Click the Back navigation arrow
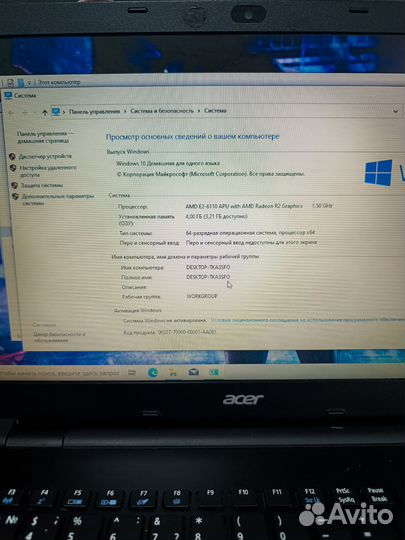405x540 pixels. 11,112
